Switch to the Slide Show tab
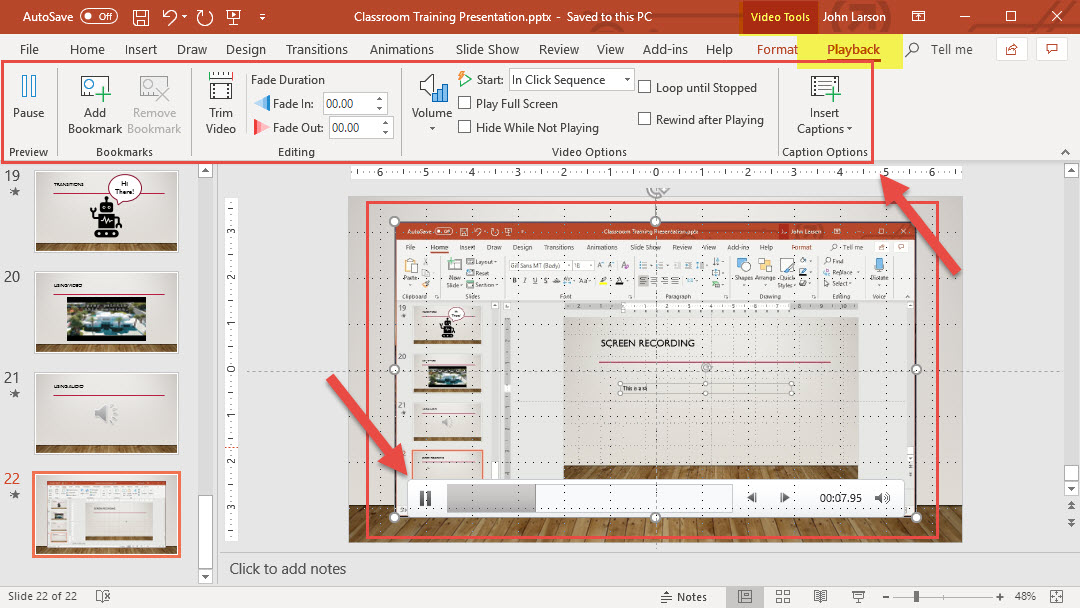Screen dimensions: 1080x608 [487, 49]
